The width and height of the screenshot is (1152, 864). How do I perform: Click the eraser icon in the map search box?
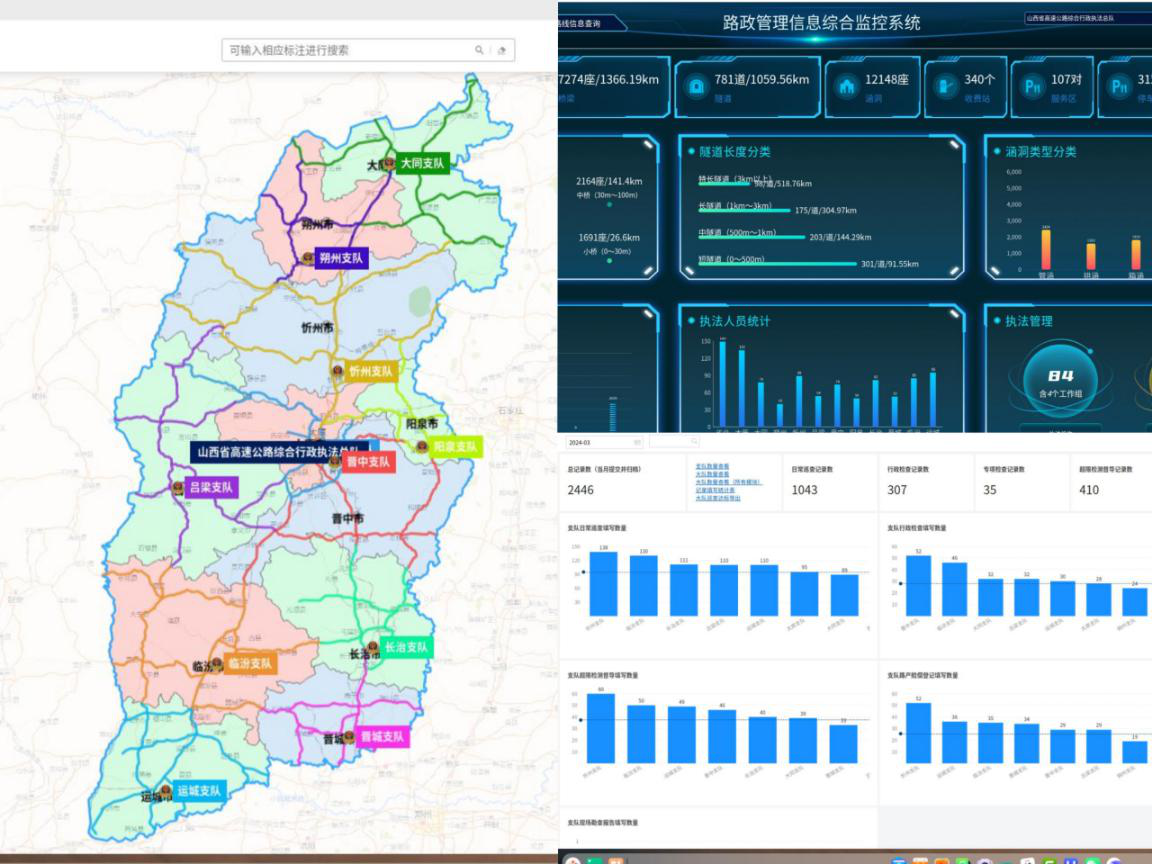[502, 50]
